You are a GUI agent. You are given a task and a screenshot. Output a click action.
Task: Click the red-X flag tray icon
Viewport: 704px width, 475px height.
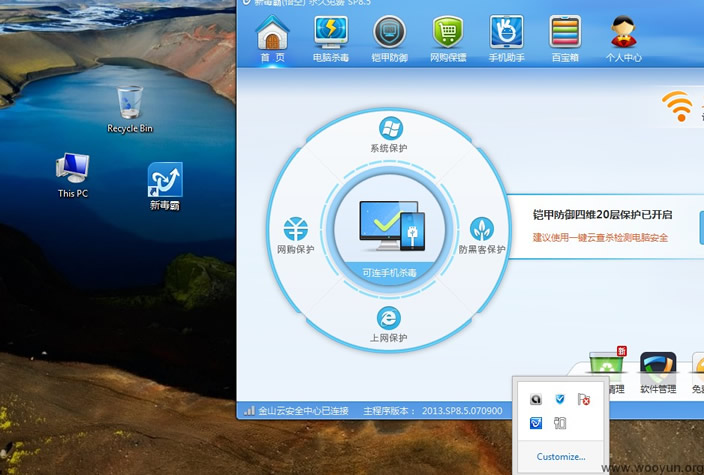pos(584,399)
